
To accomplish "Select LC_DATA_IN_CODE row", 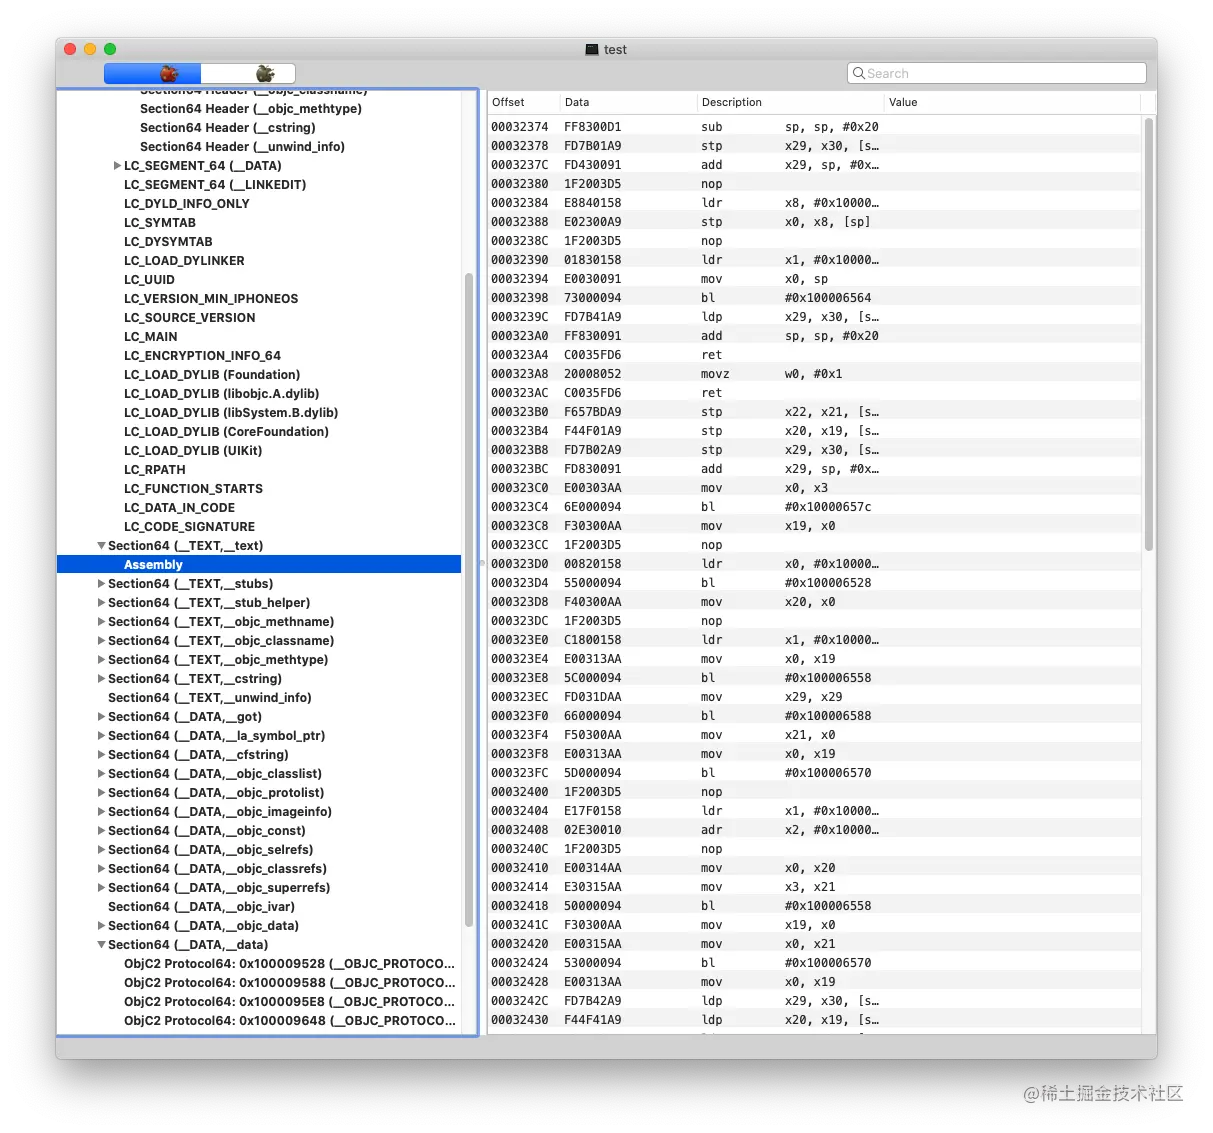I will (259, 508).
